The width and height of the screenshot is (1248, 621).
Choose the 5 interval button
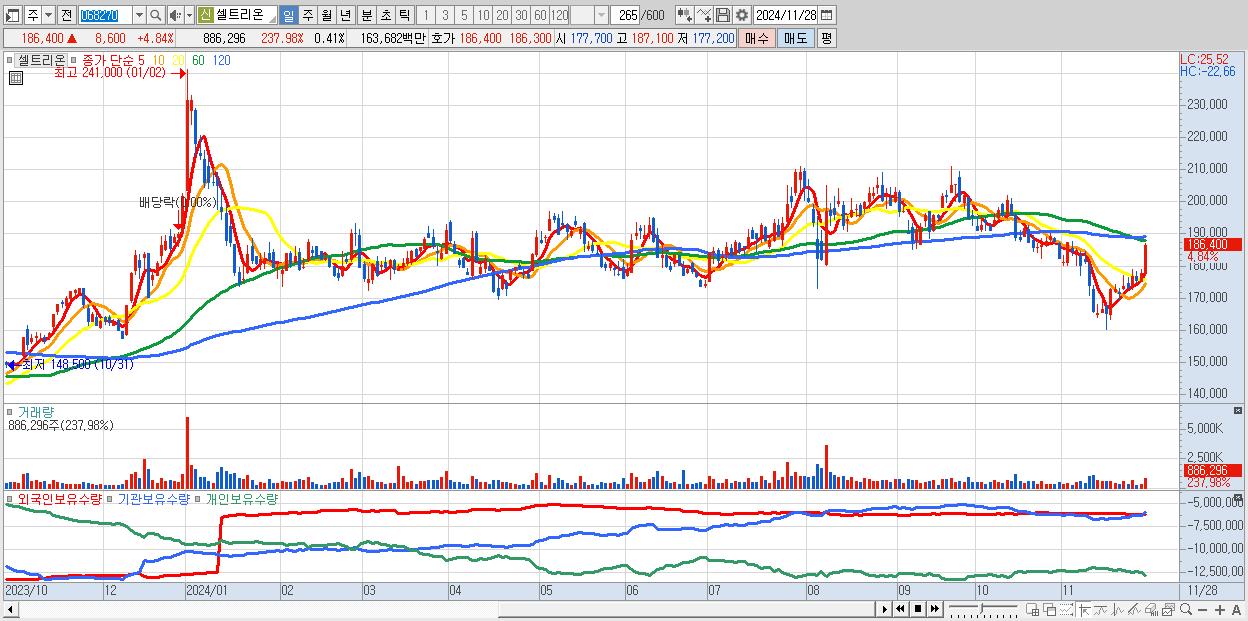point(464,16)
